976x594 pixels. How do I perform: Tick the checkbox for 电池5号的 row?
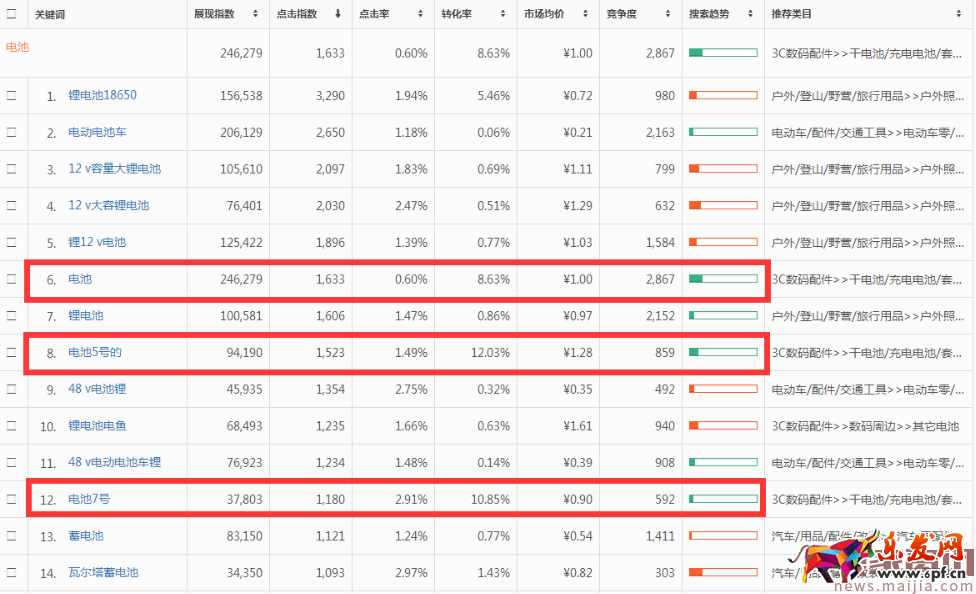click(x=12, y=352)
